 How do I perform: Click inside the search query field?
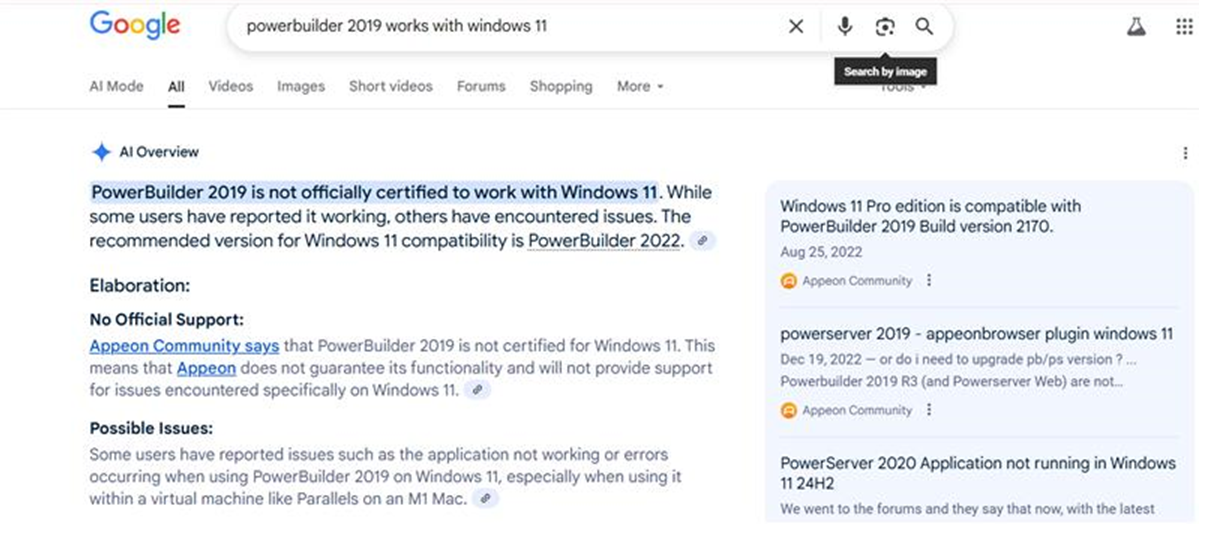500,27
